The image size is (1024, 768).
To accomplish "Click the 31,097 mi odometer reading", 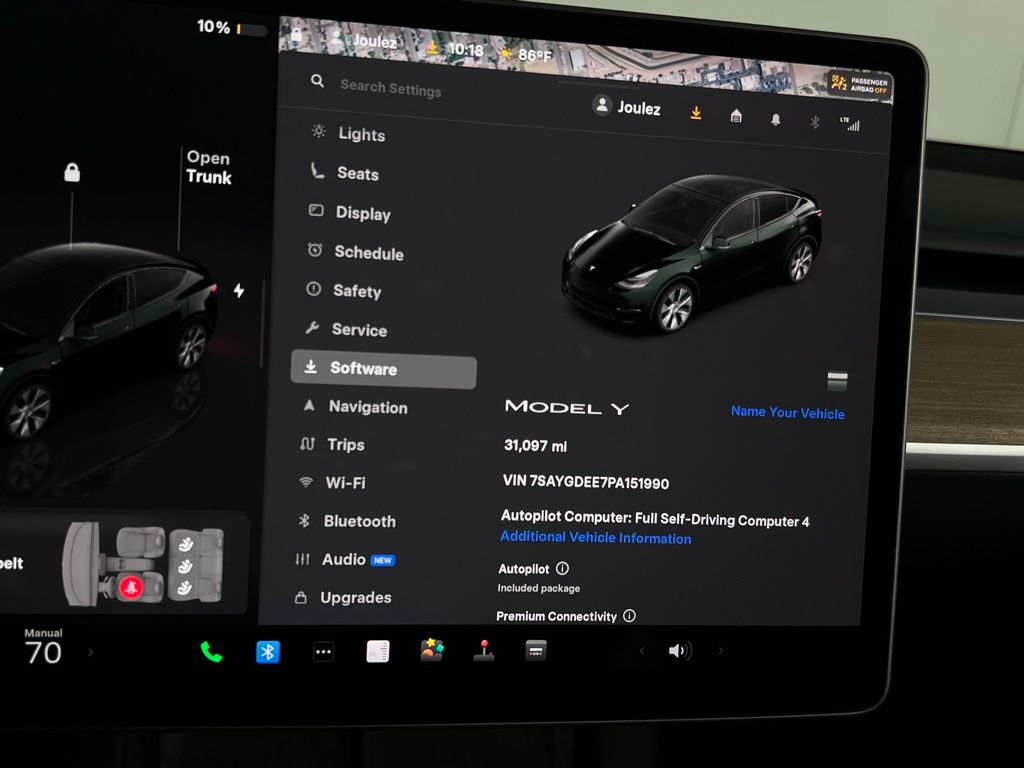I will click(536, 446).
